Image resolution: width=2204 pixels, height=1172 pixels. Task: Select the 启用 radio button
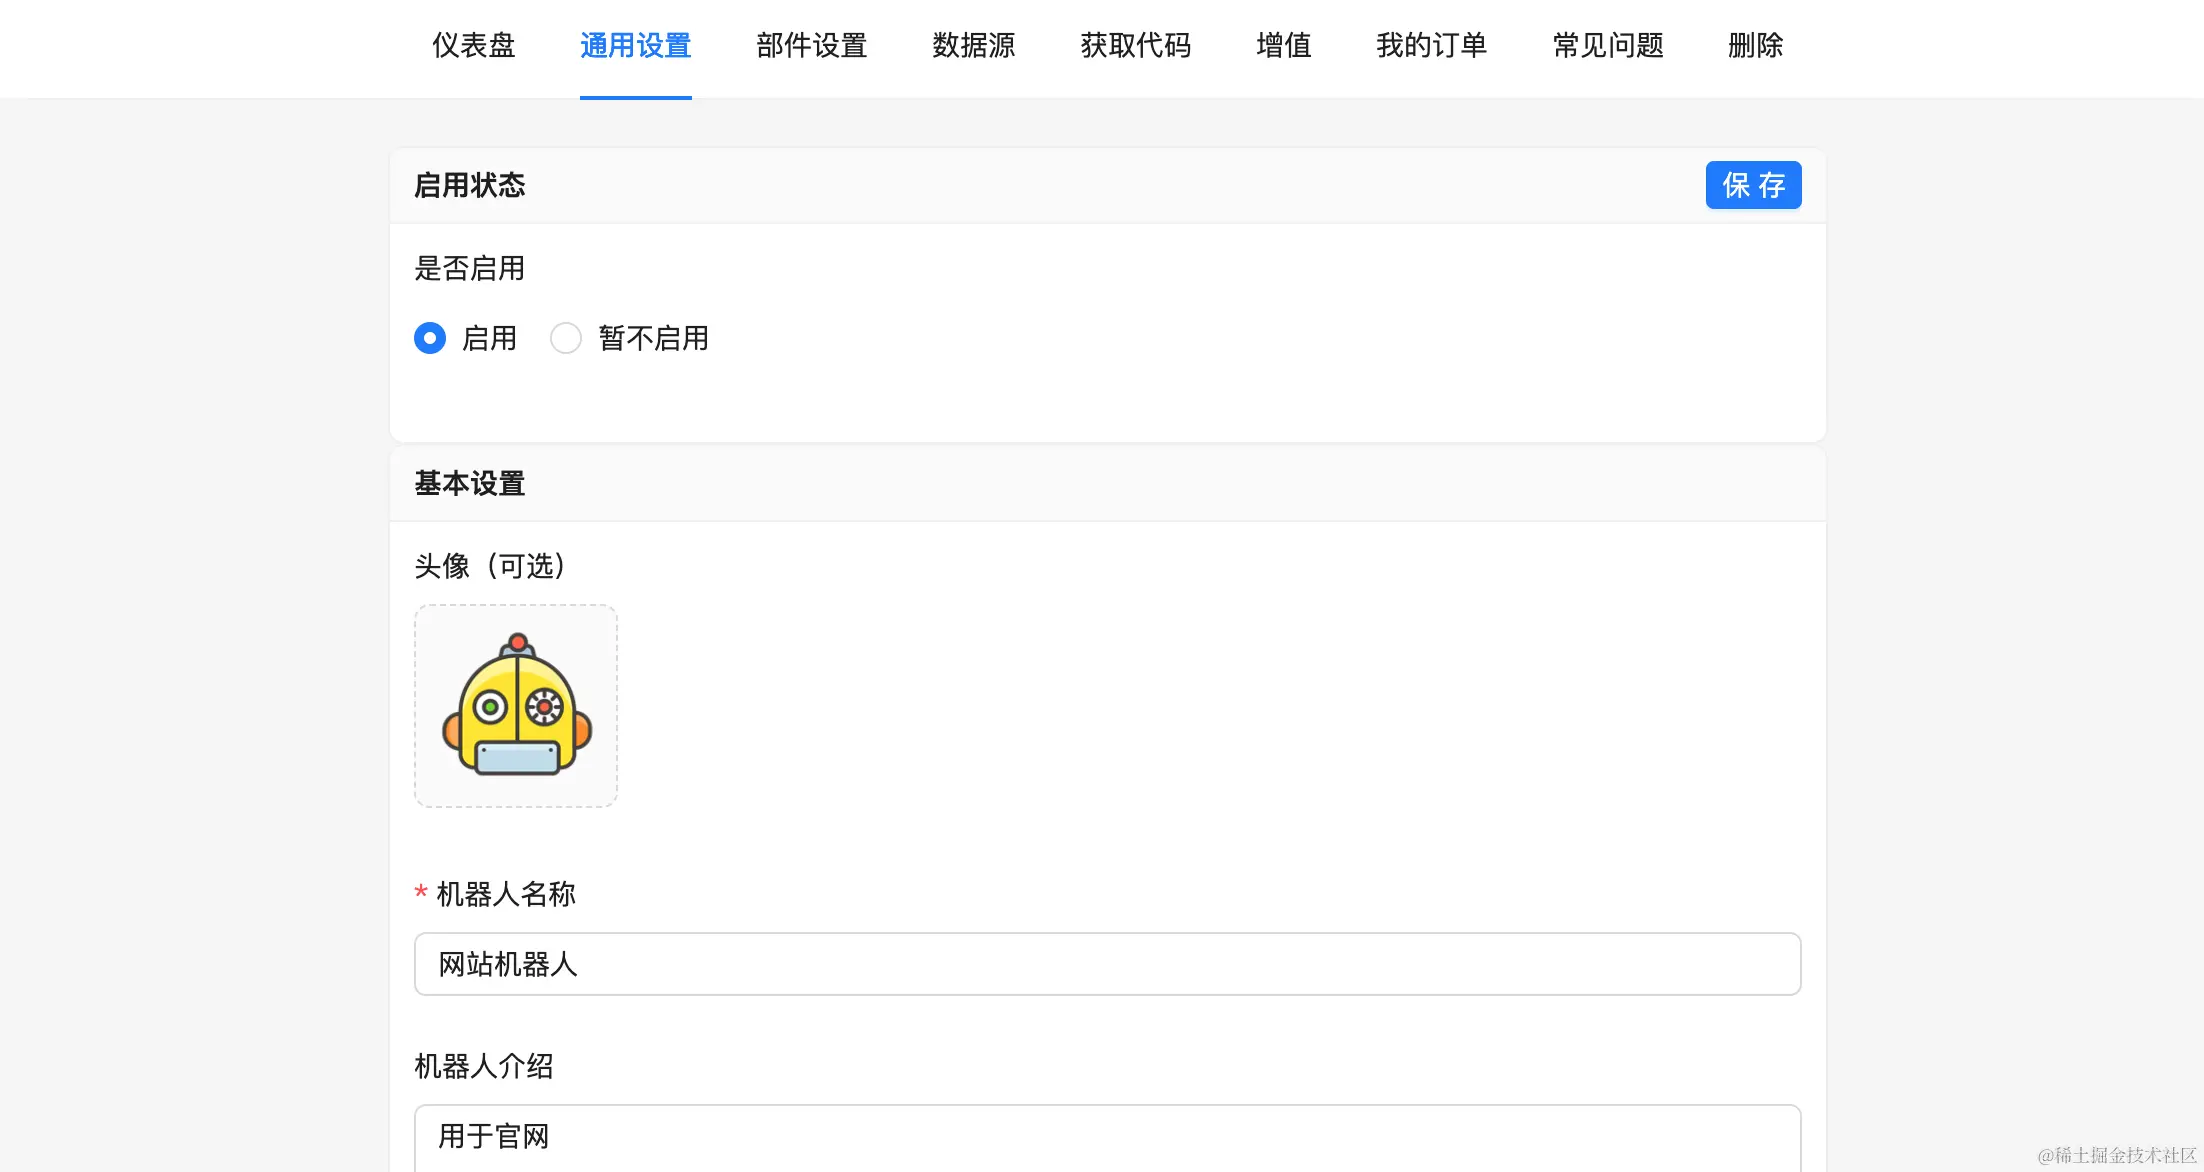coord(430,338)
